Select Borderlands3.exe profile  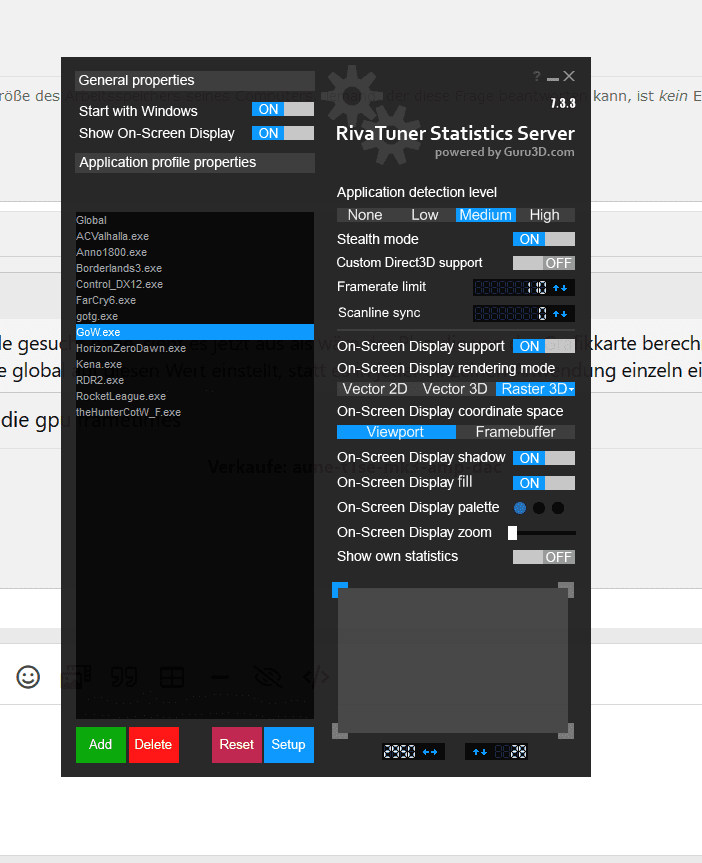(195, 268)
